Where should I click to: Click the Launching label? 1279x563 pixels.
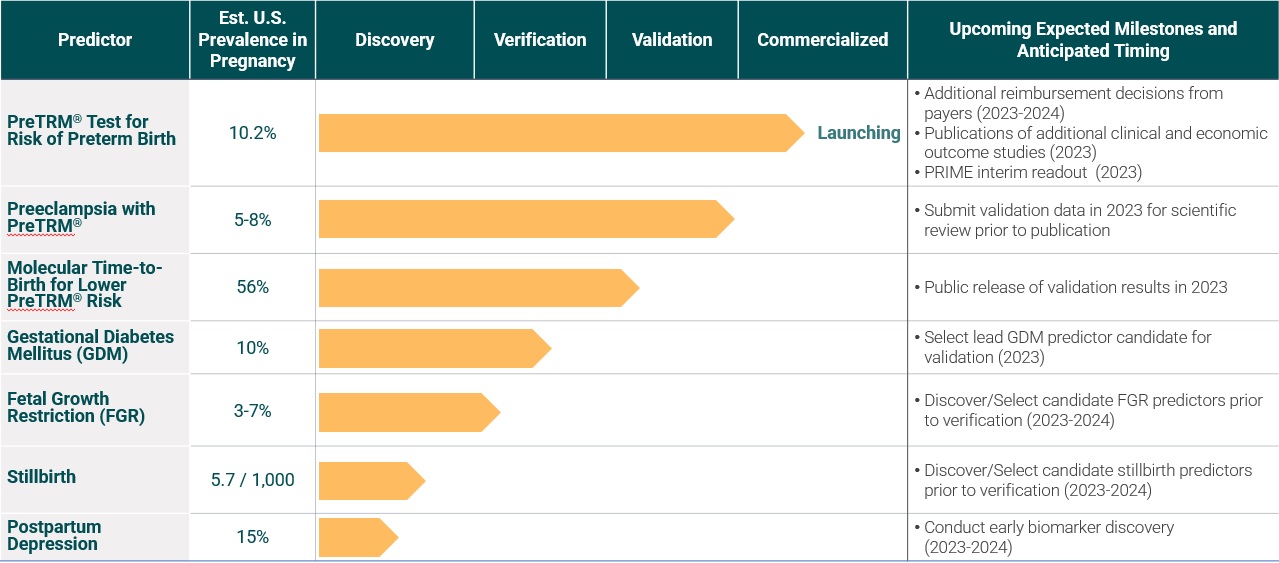[858, 133]
